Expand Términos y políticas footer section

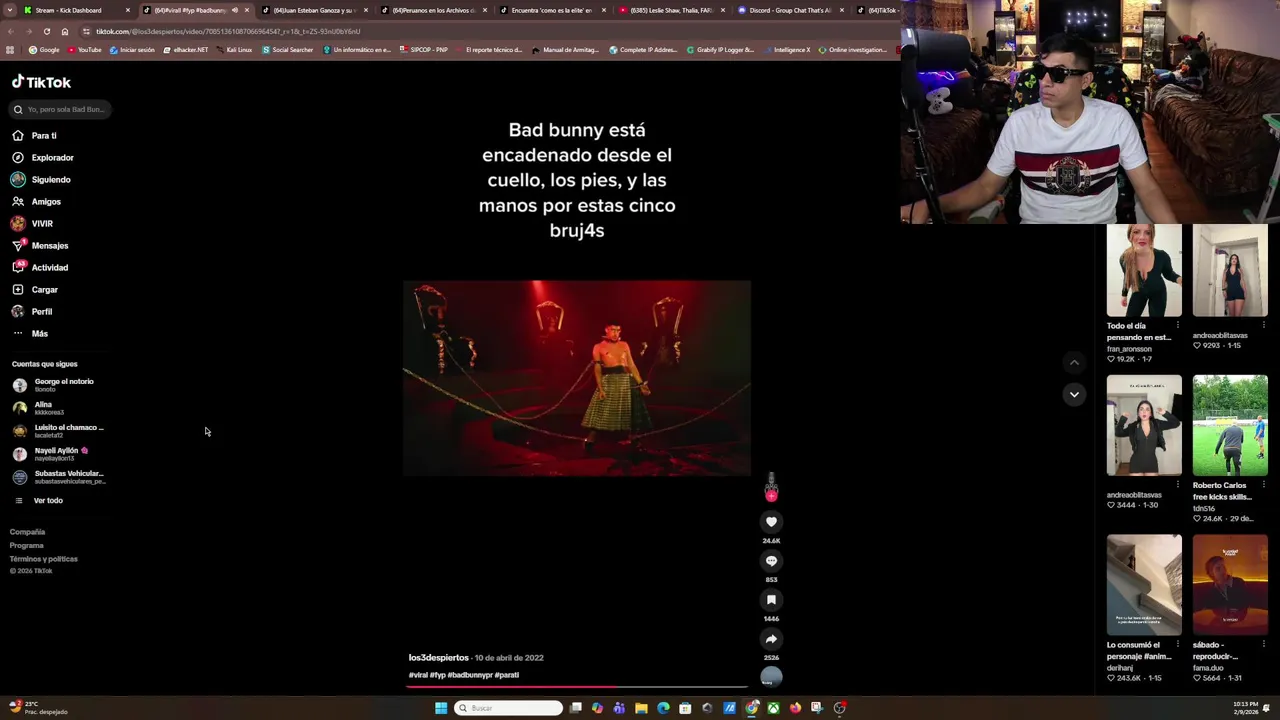[43, 559]
